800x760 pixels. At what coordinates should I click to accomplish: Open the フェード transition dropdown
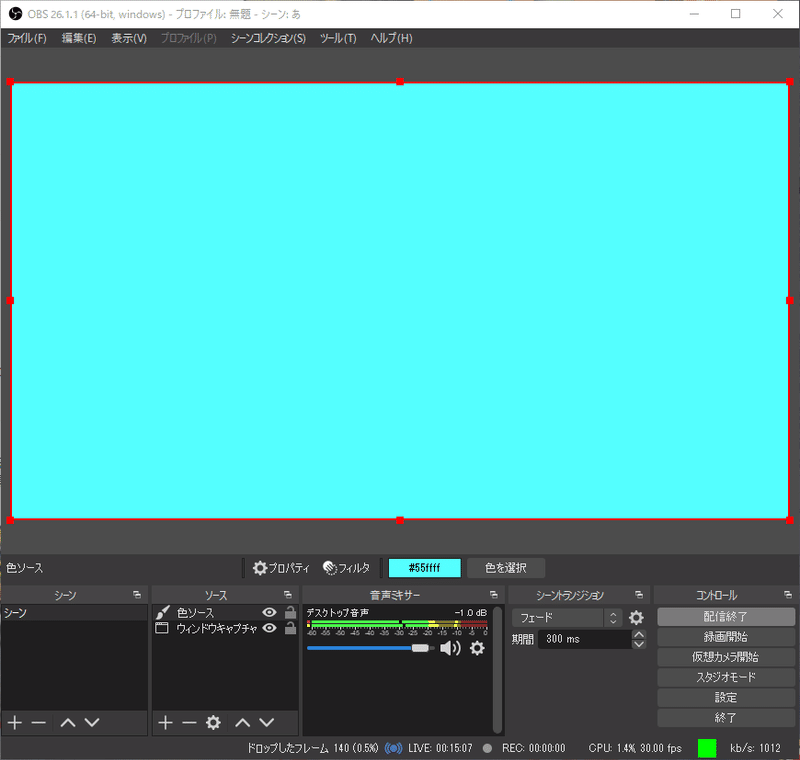(567, 618)
